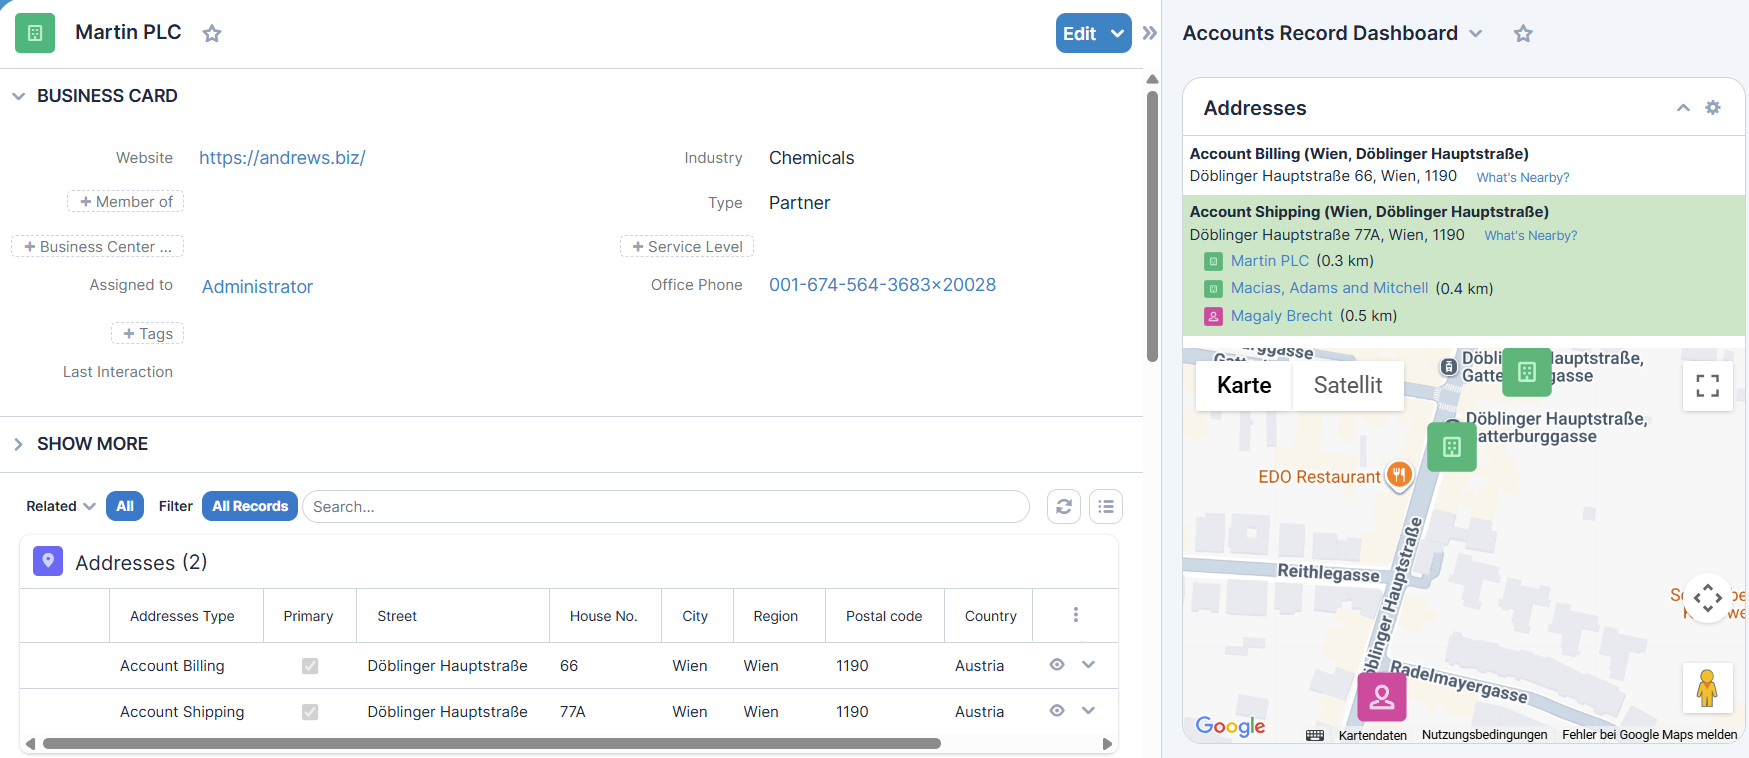The width and height of the screenshot is (1749, 758).
Task: Open column options three-dot menu
Action: point(1076,615)
